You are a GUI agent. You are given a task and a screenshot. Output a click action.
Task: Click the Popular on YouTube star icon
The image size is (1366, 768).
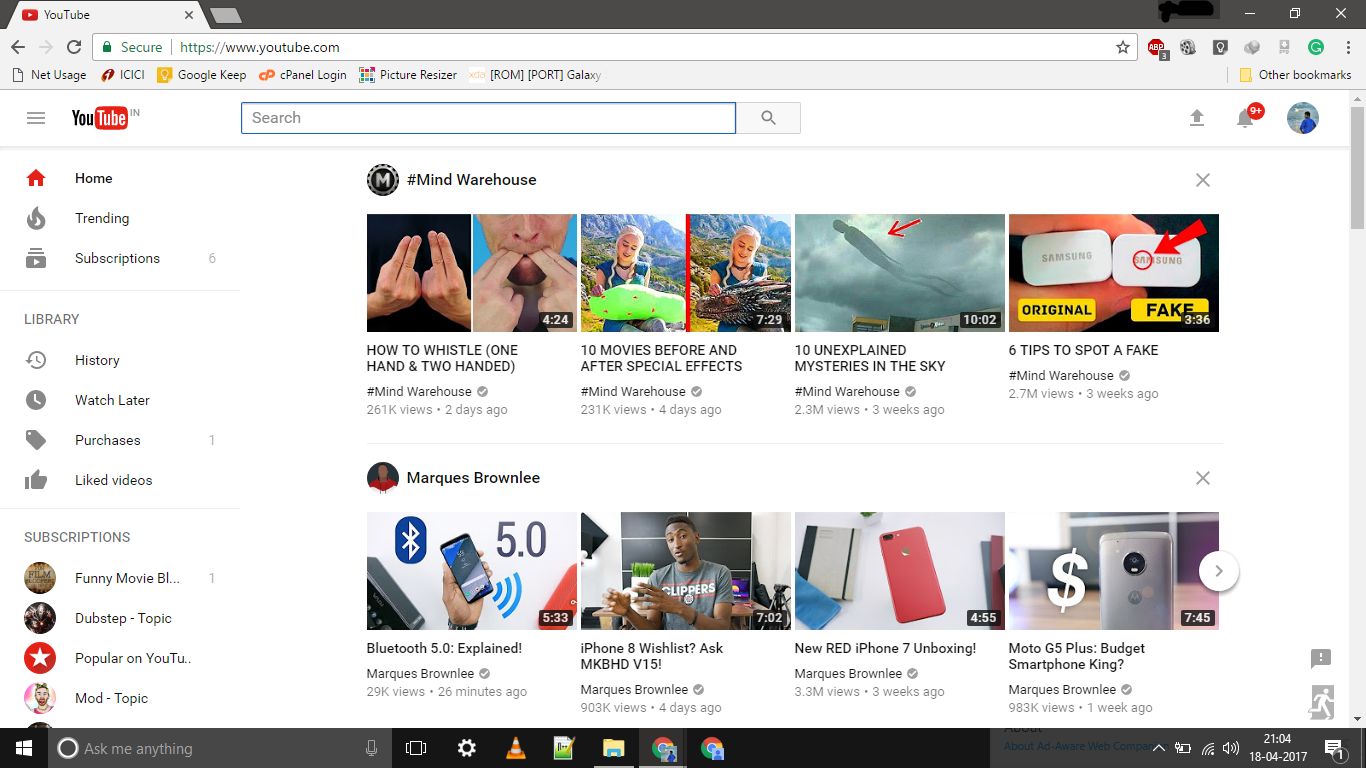[x=40, y=658]
